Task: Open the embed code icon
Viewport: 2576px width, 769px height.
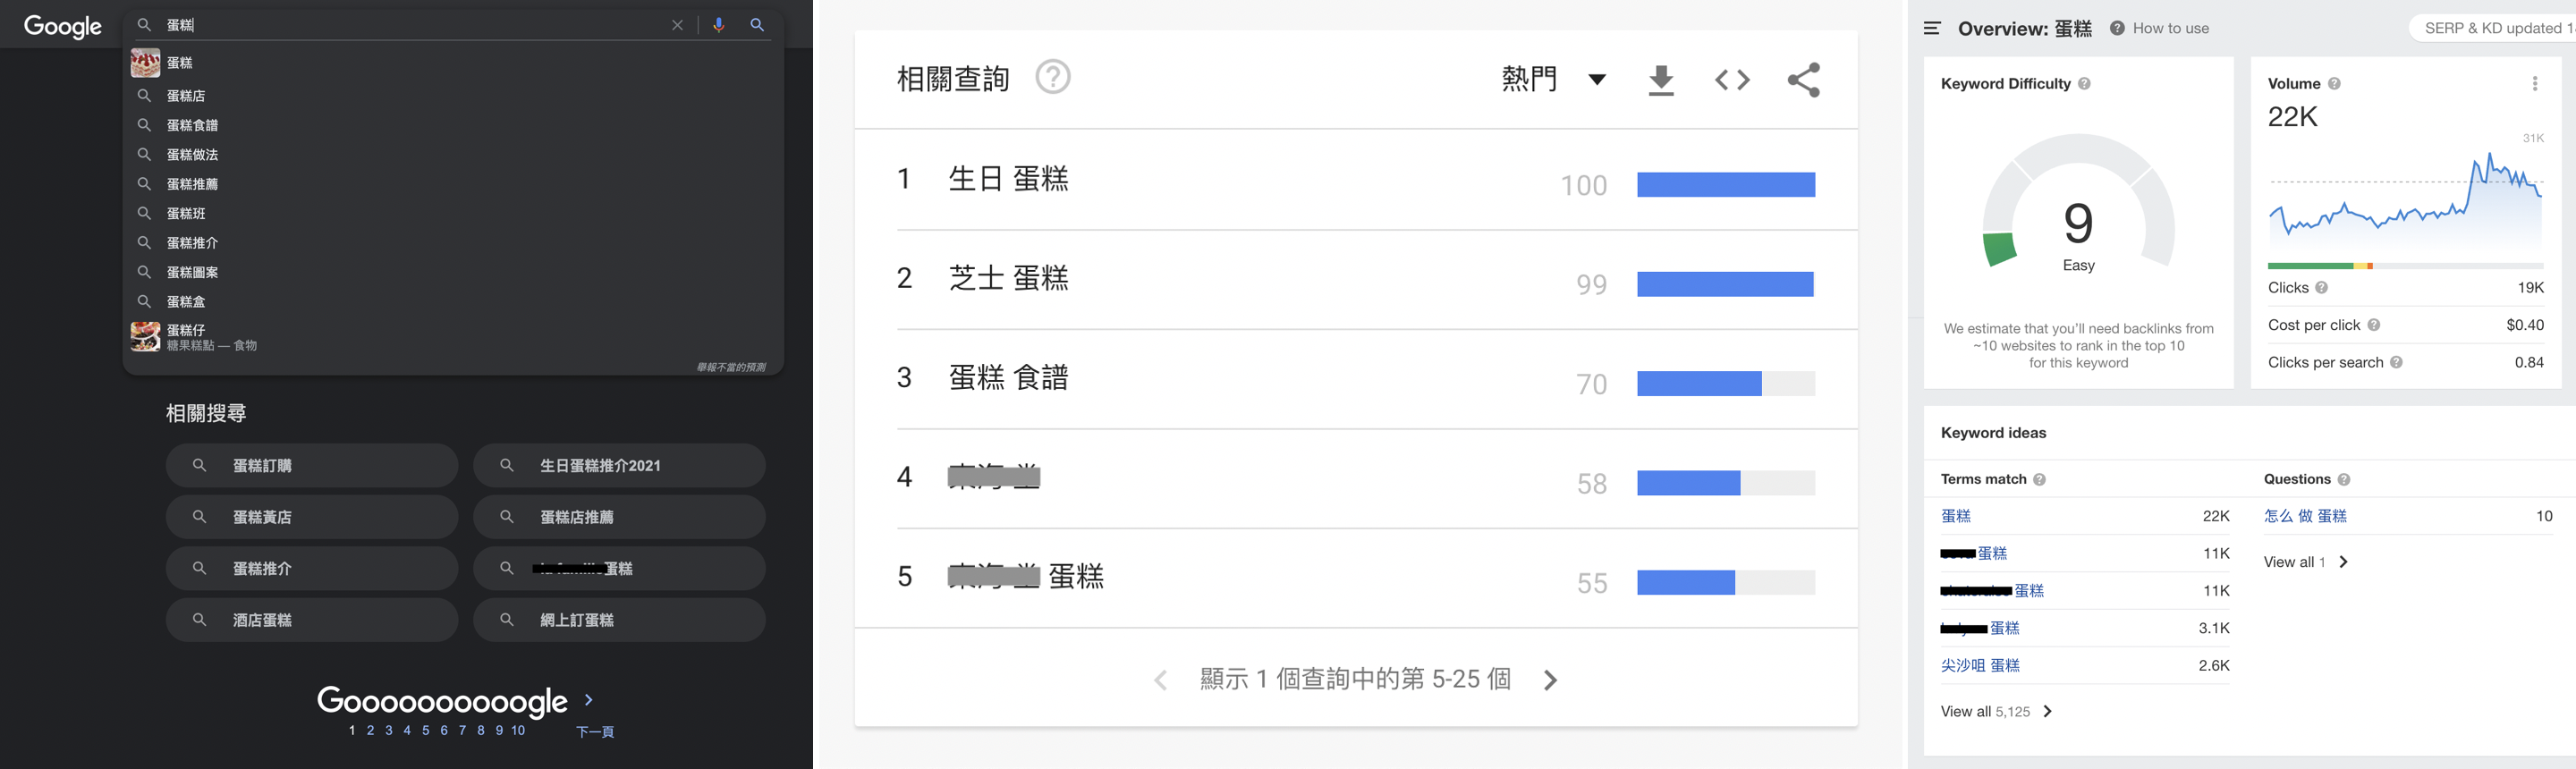Action: tap(1732, 80)
